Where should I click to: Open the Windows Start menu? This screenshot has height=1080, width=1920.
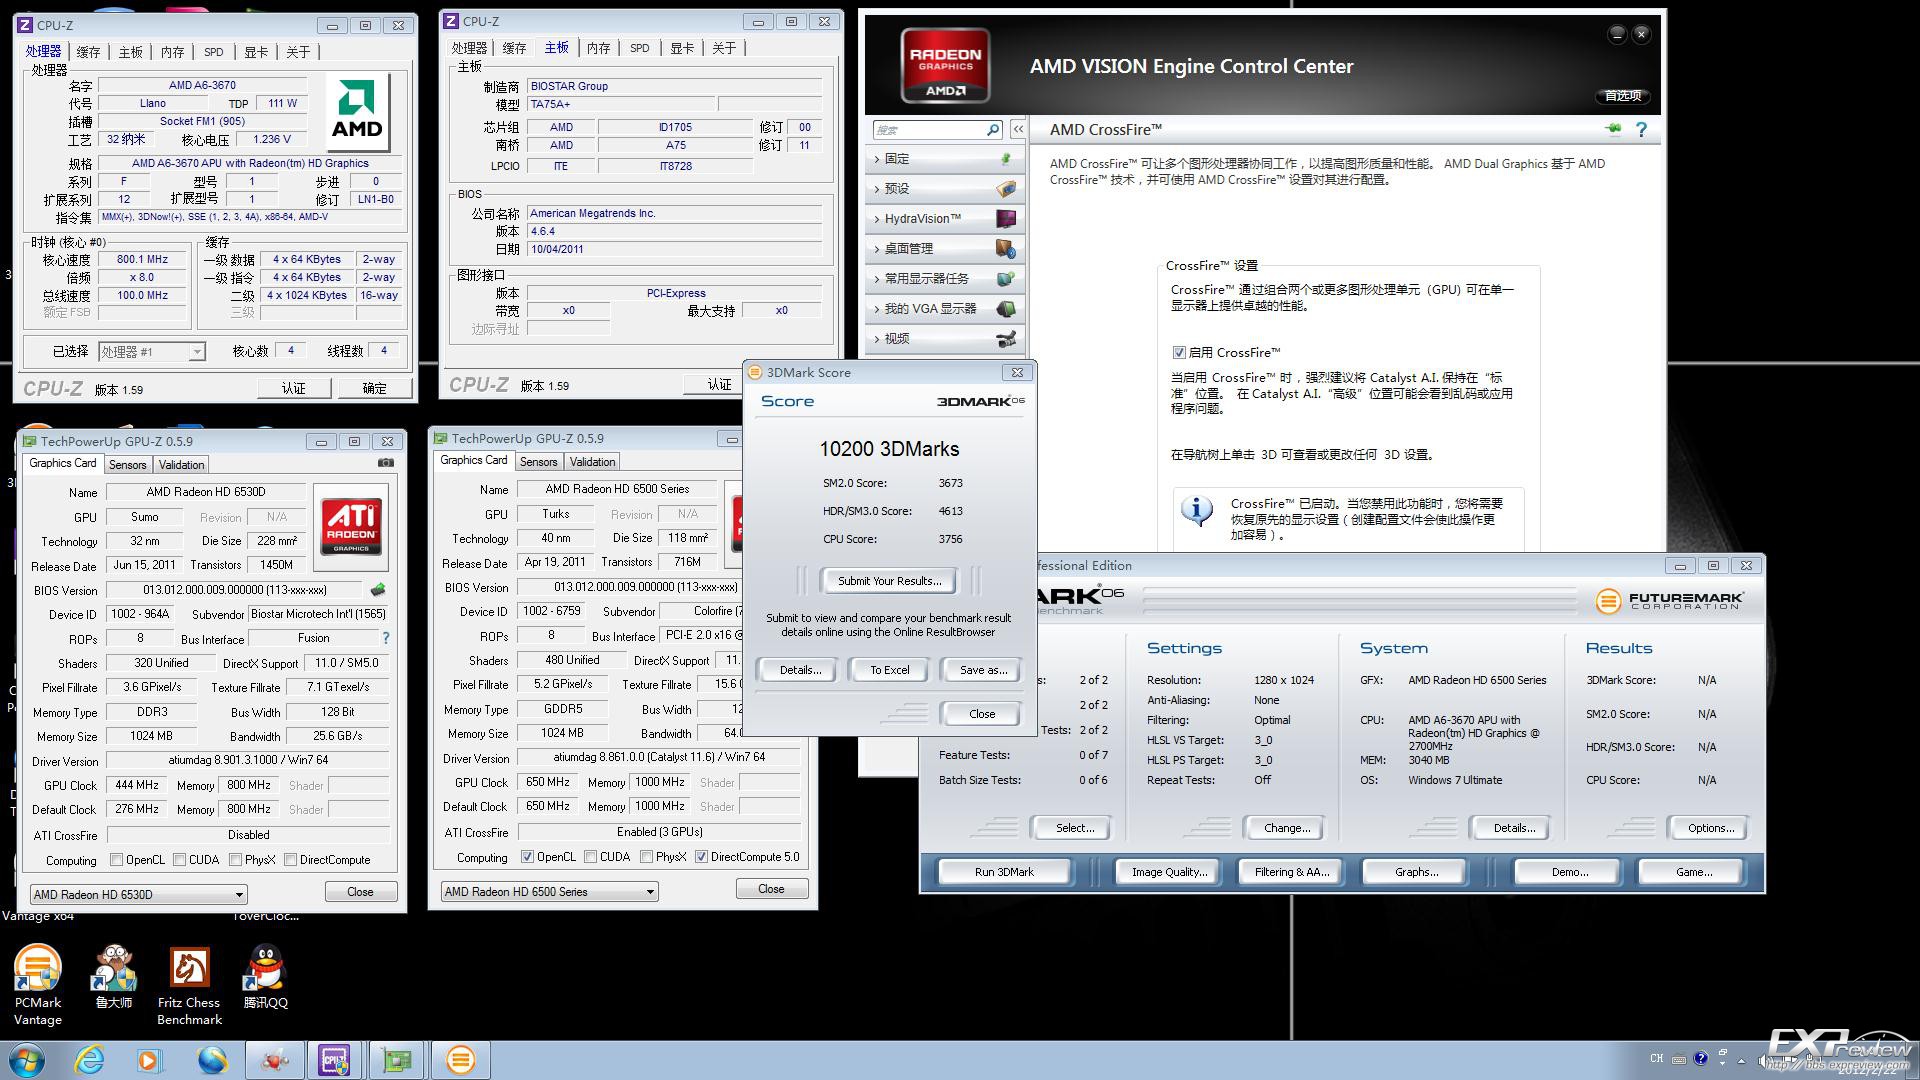pos(27,1060)
